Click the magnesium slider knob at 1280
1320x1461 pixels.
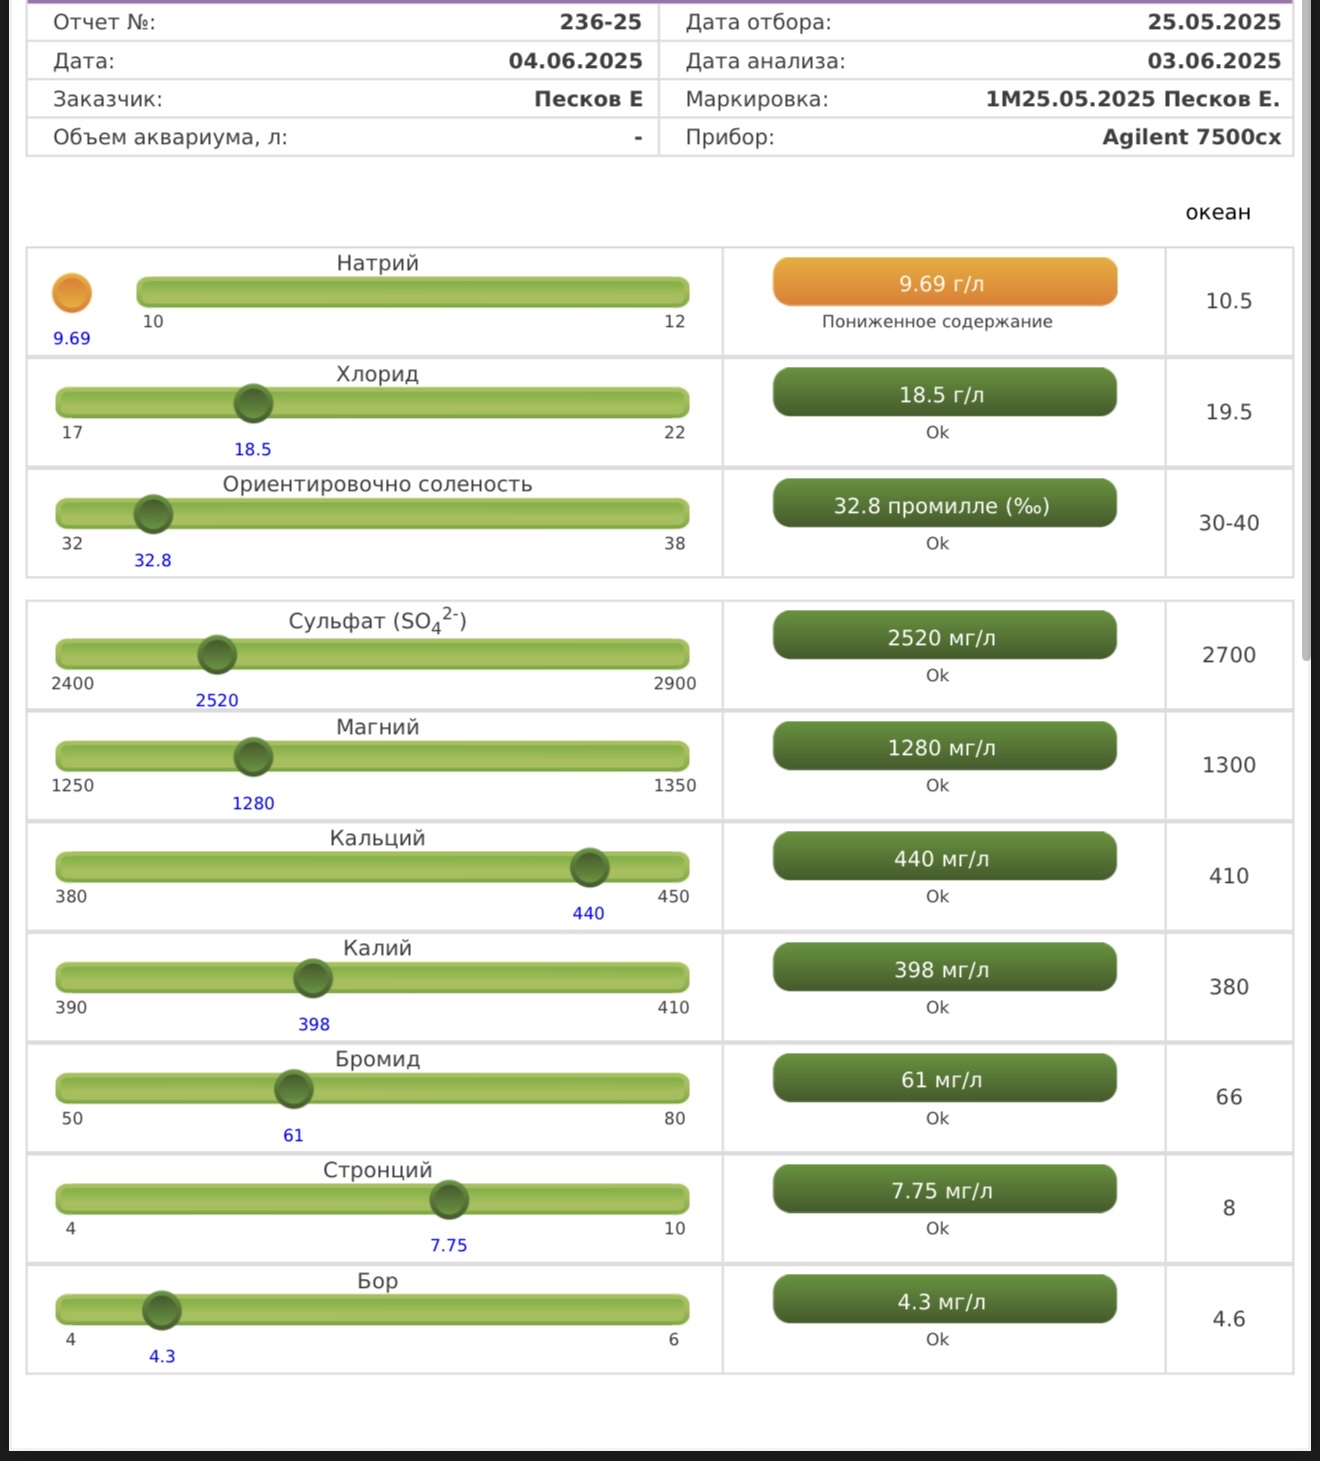tap(253, 757)
